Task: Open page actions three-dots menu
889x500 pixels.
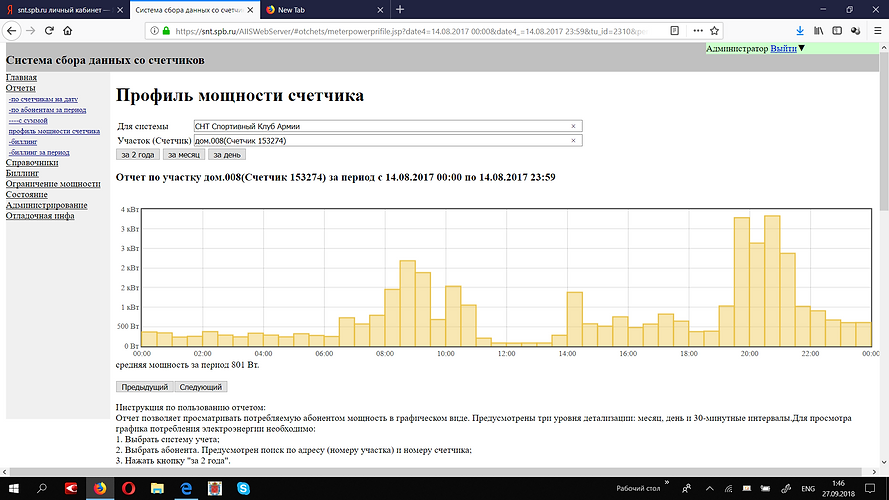Action: [x=698, y=31]
